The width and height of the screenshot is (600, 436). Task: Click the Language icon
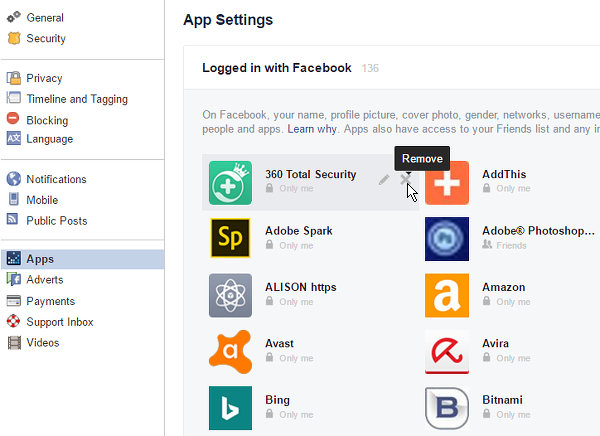[14, 138]
